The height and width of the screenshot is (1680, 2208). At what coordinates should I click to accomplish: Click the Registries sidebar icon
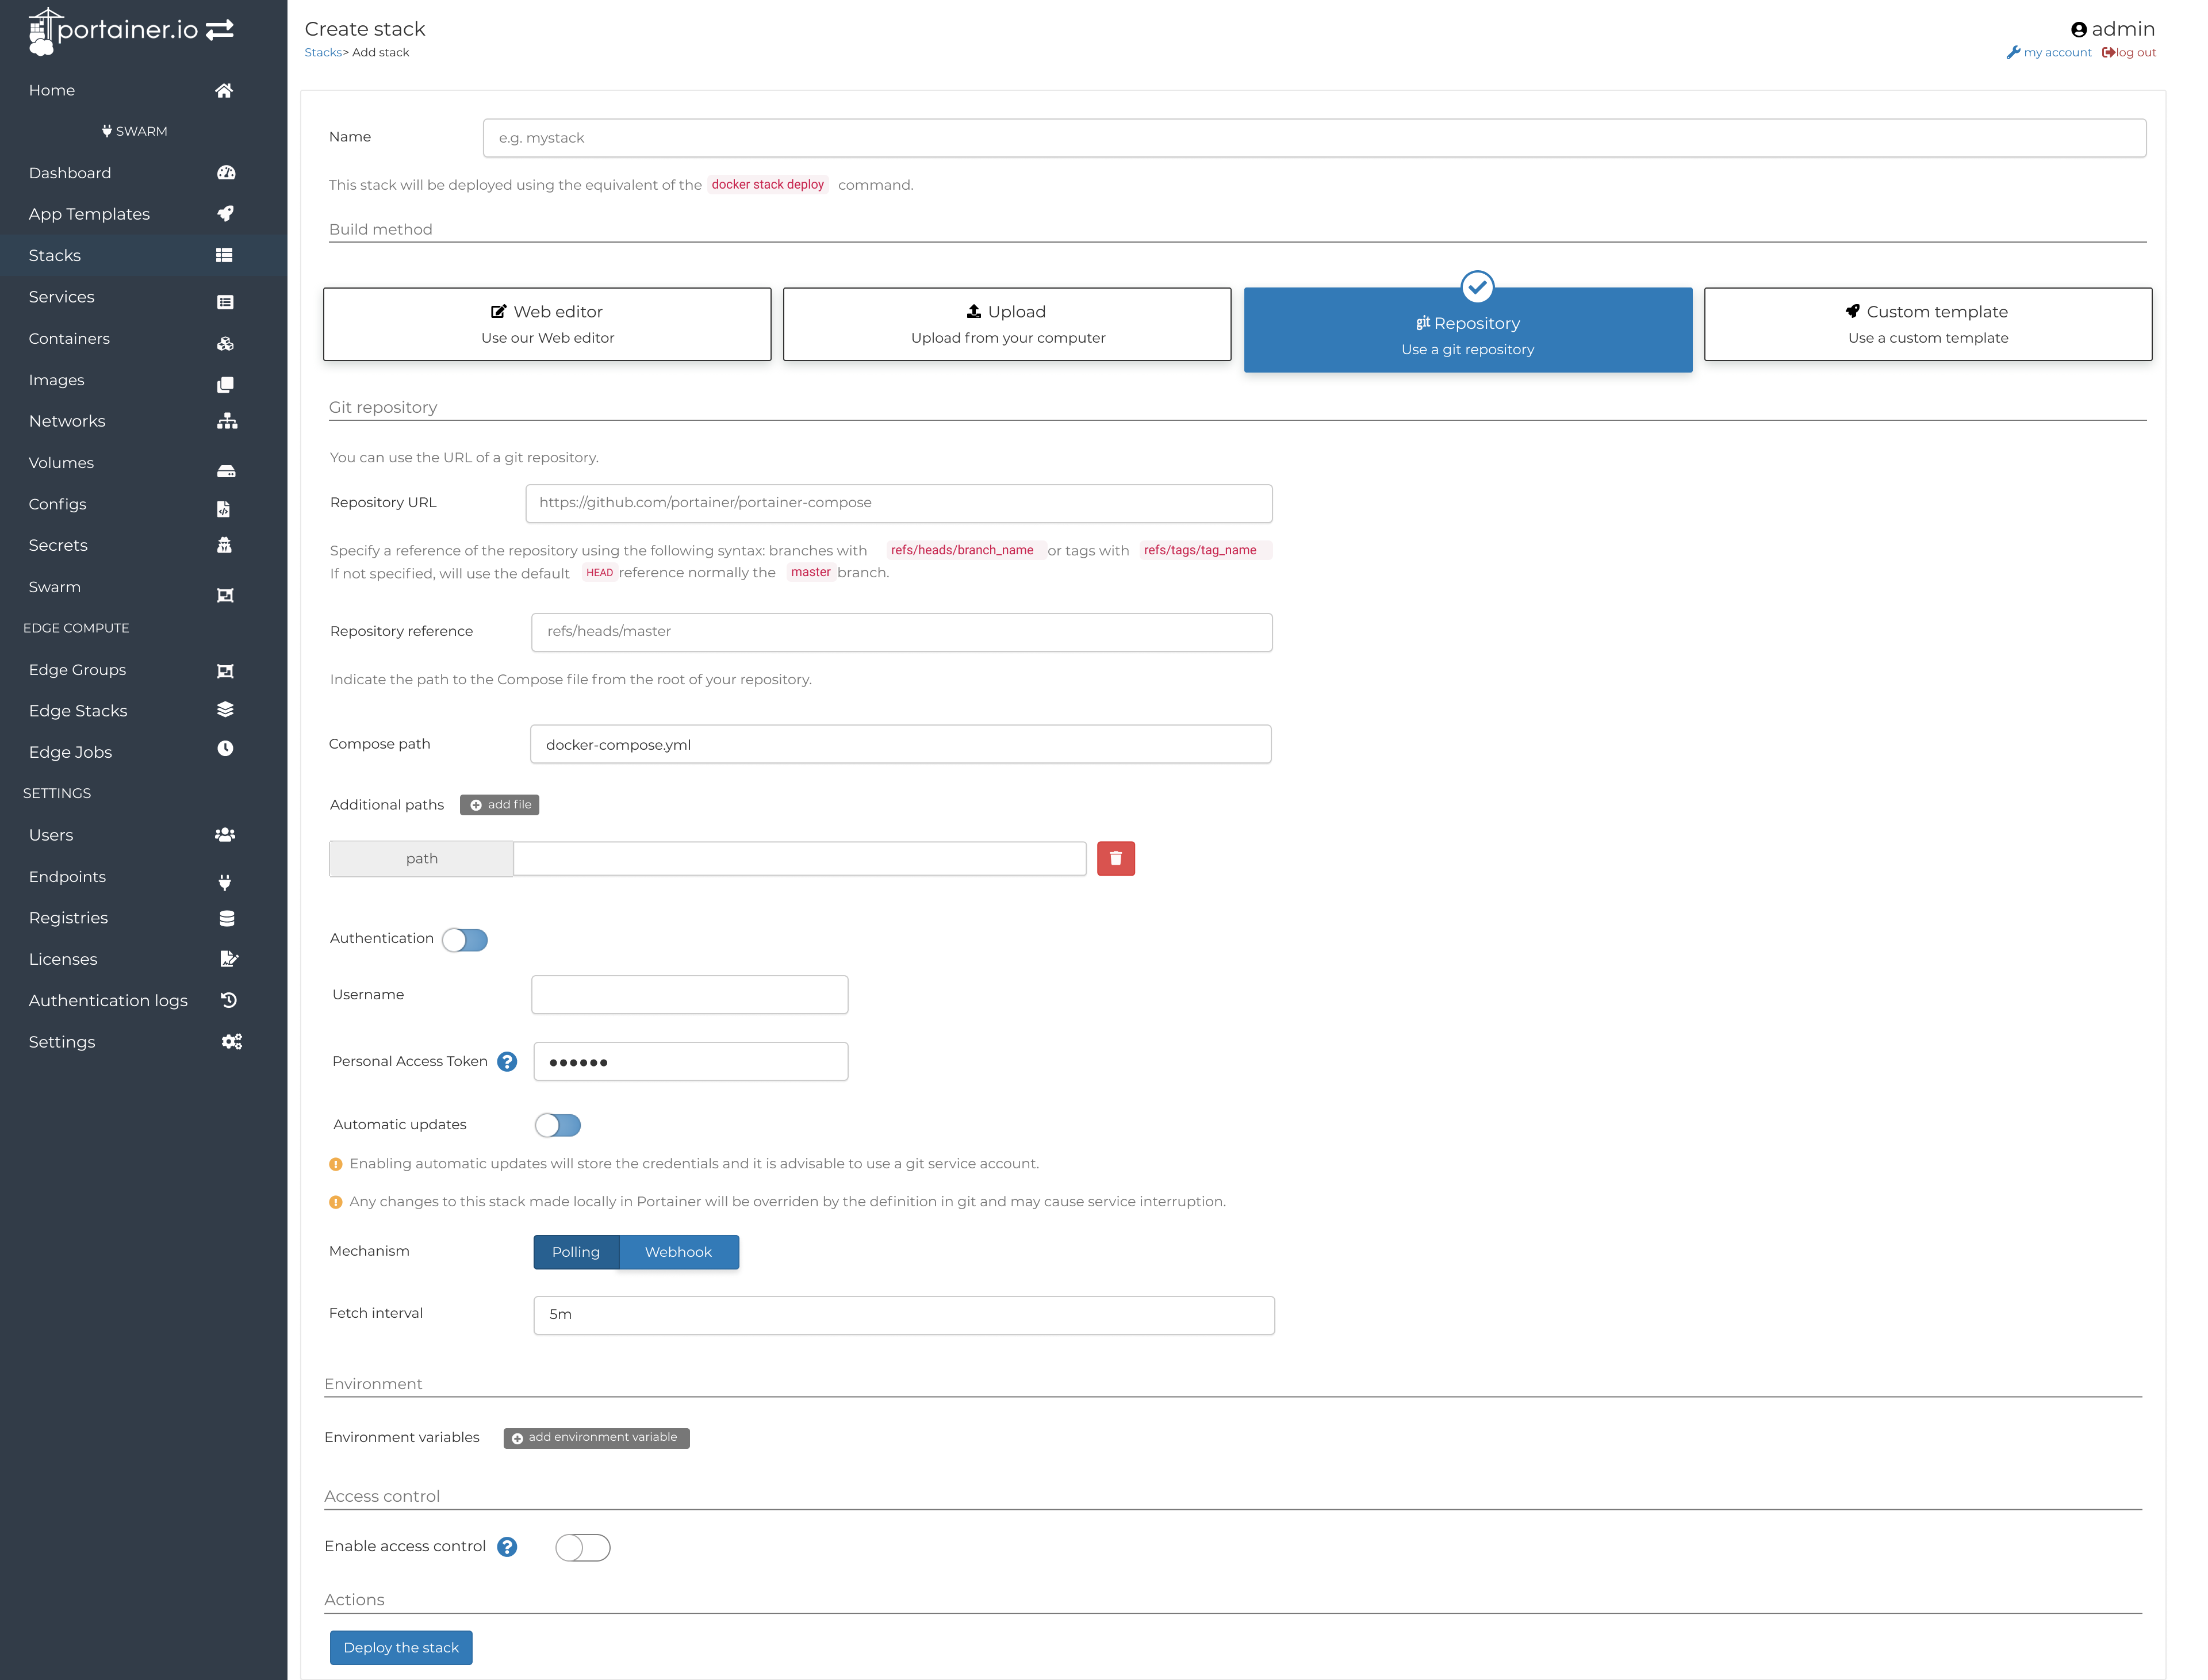226,917
